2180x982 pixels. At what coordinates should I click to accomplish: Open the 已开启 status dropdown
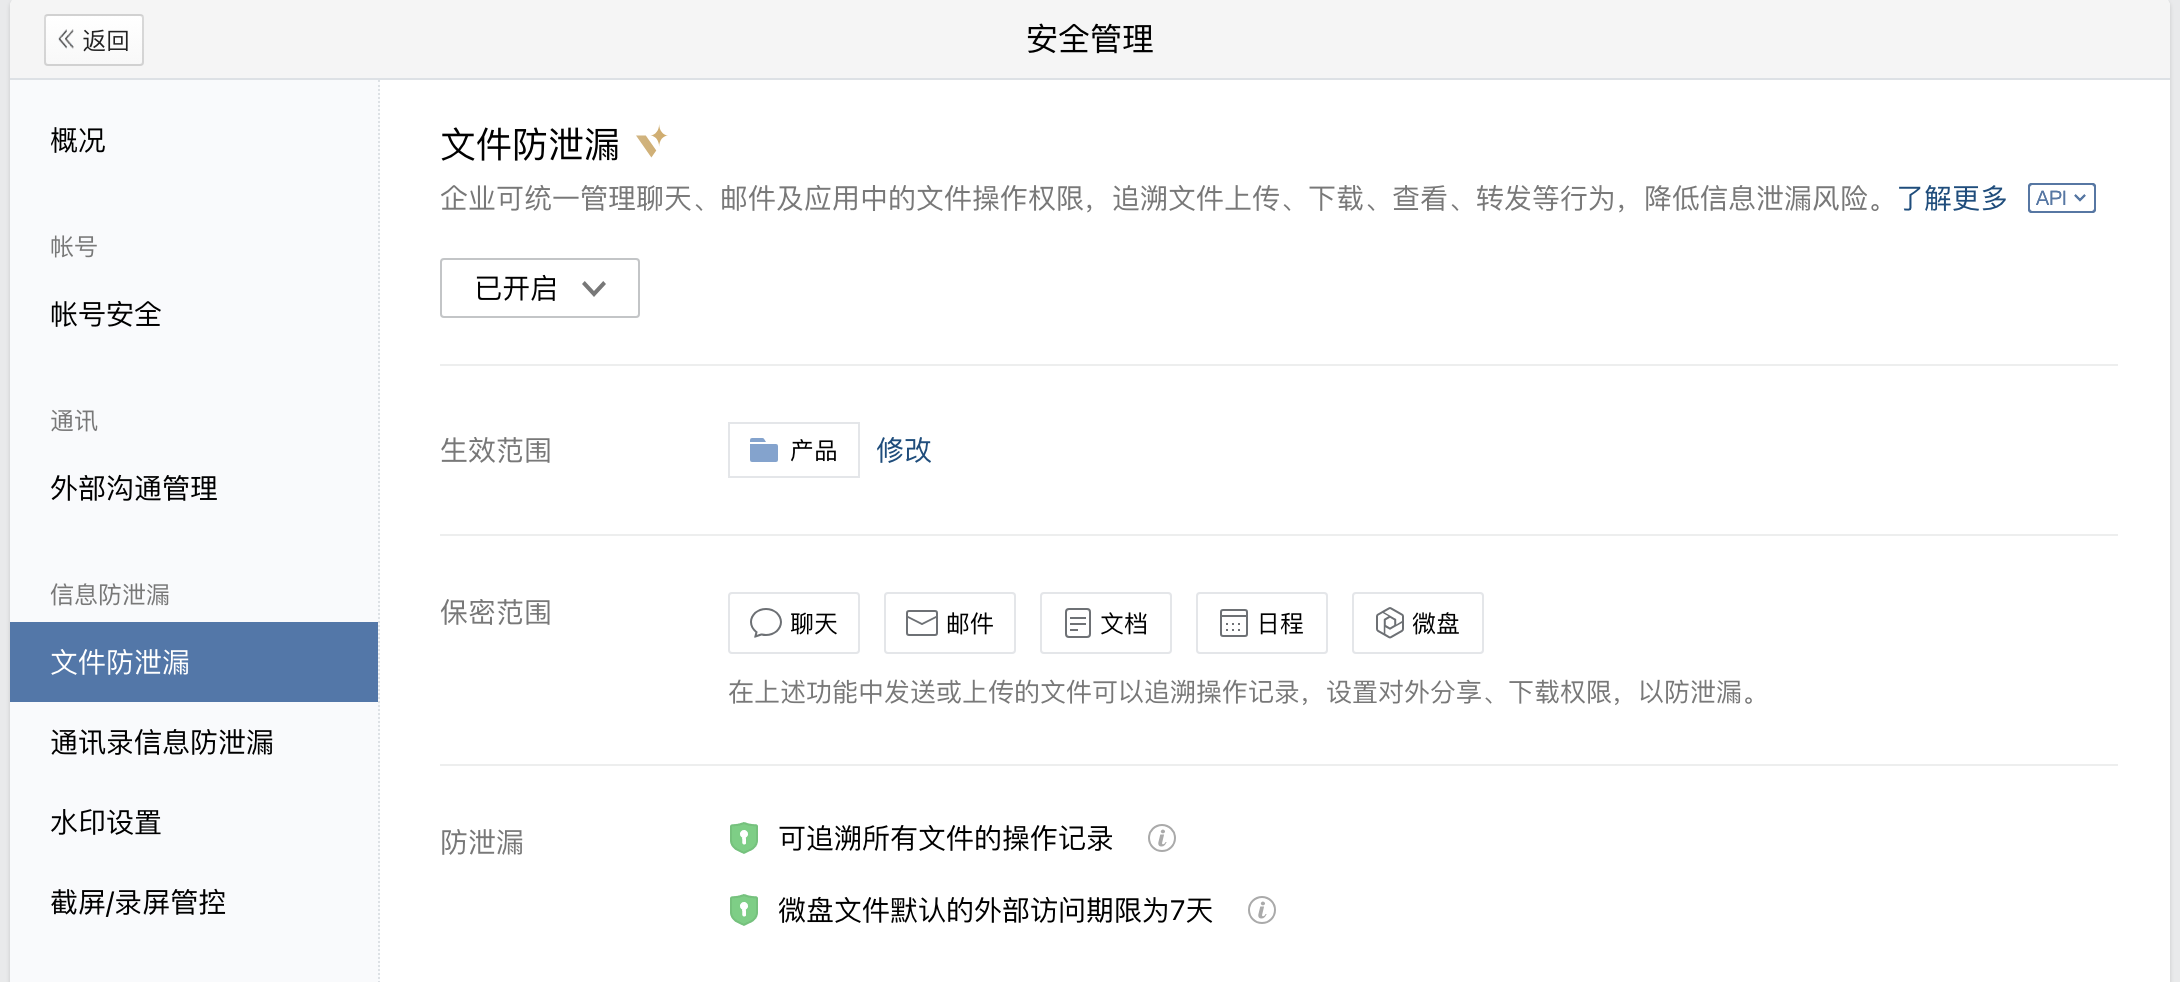point(540,288)
